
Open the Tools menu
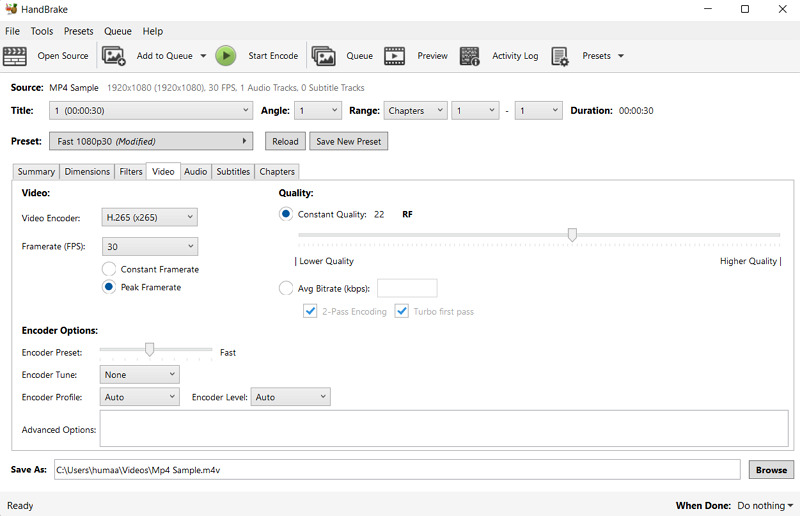click(x=42, y=31)
